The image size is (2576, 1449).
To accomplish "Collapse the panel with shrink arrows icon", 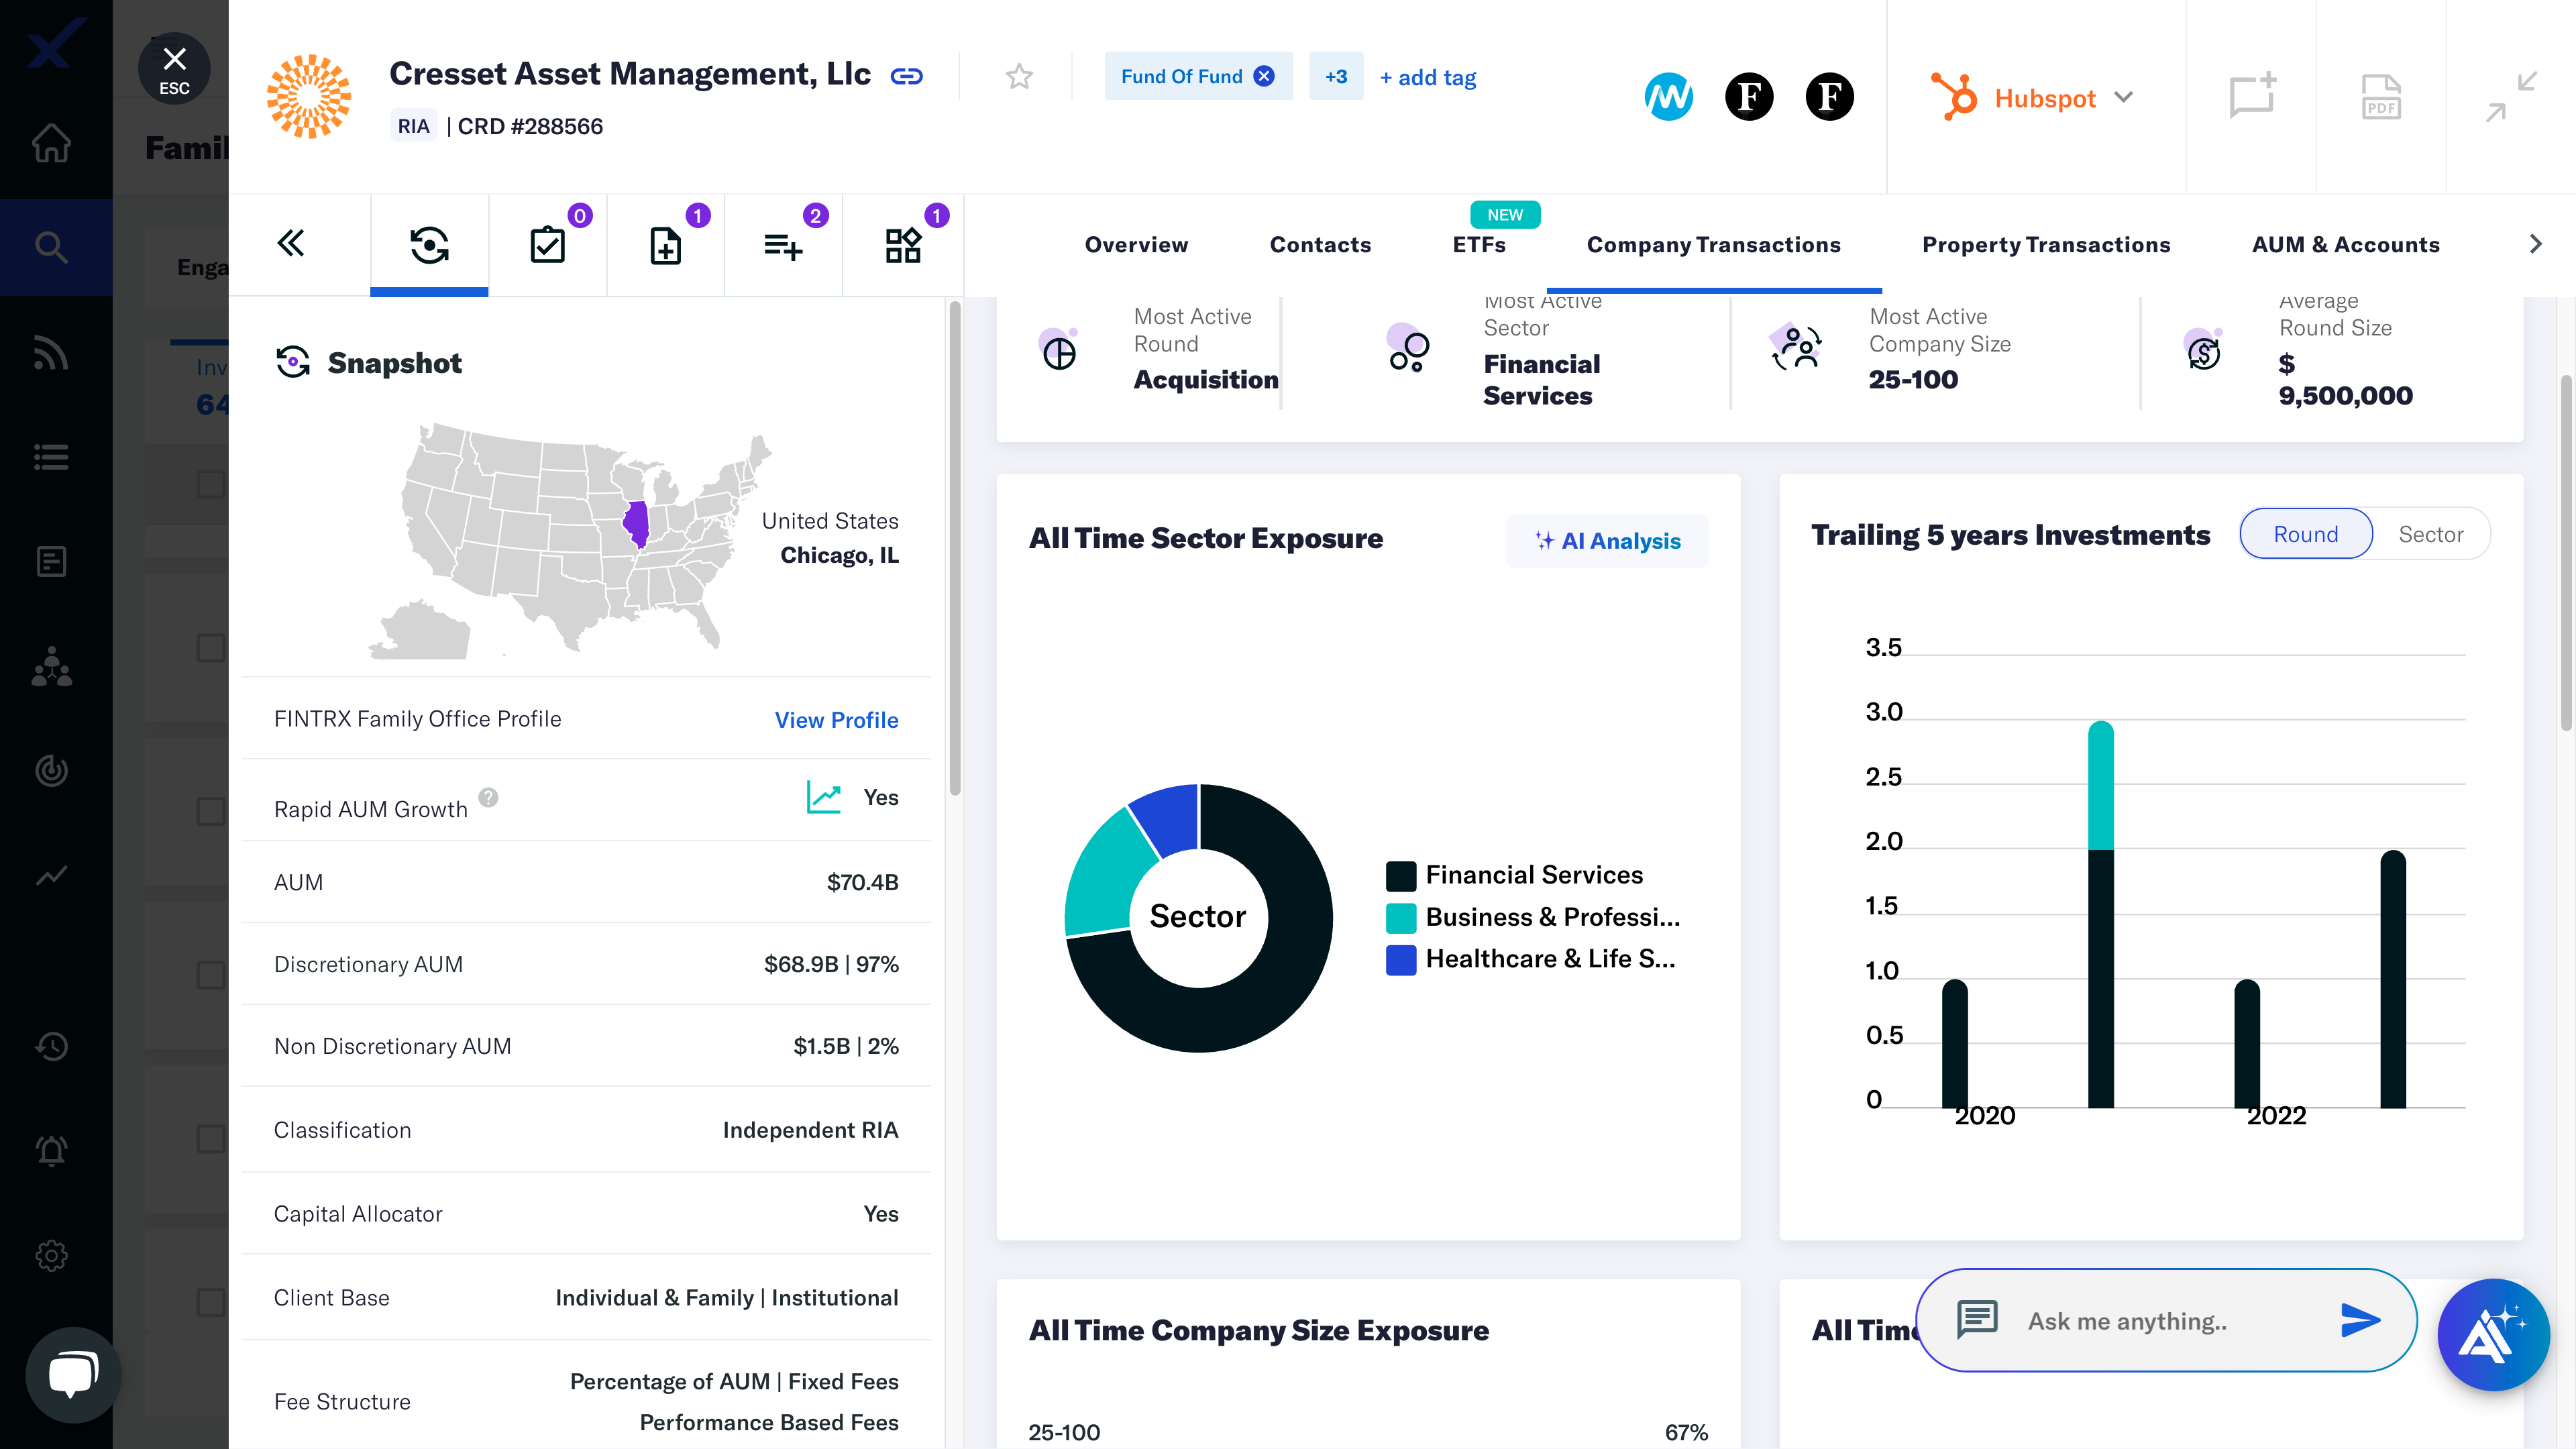I will (x=2511, y=96).
